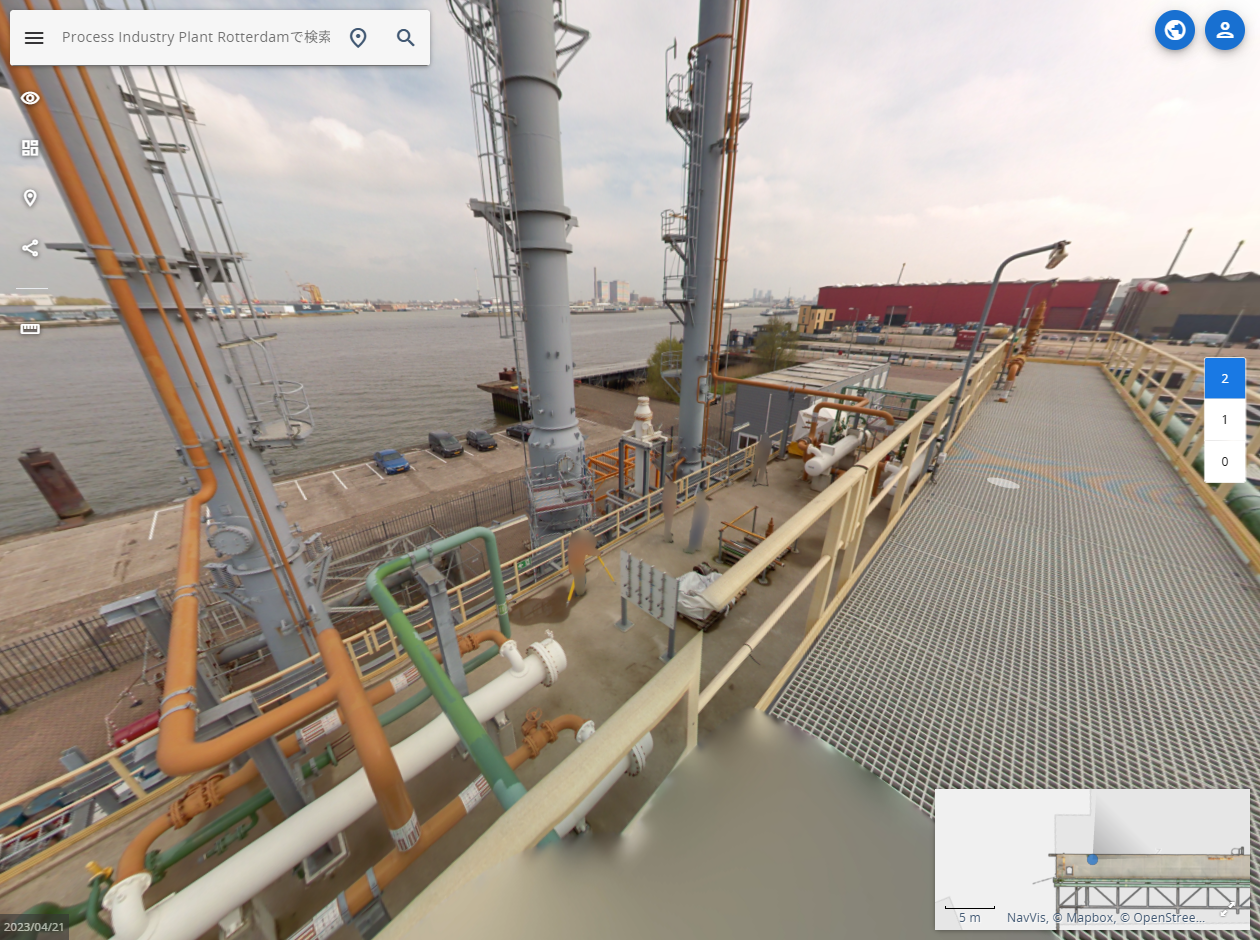Open the hamburger main menu
Screen dimensions: 1260x940
[34, 38]
